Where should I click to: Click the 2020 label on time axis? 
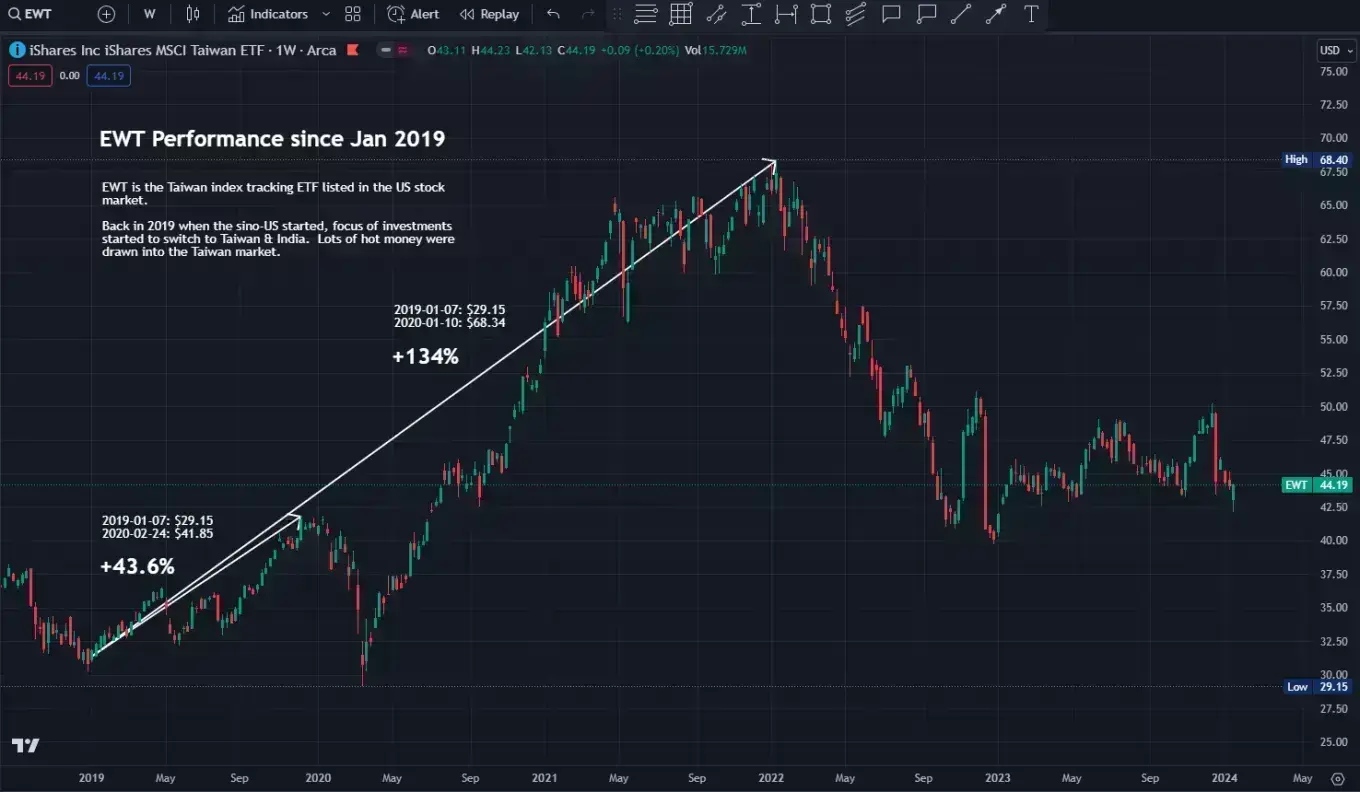point(318,778)
